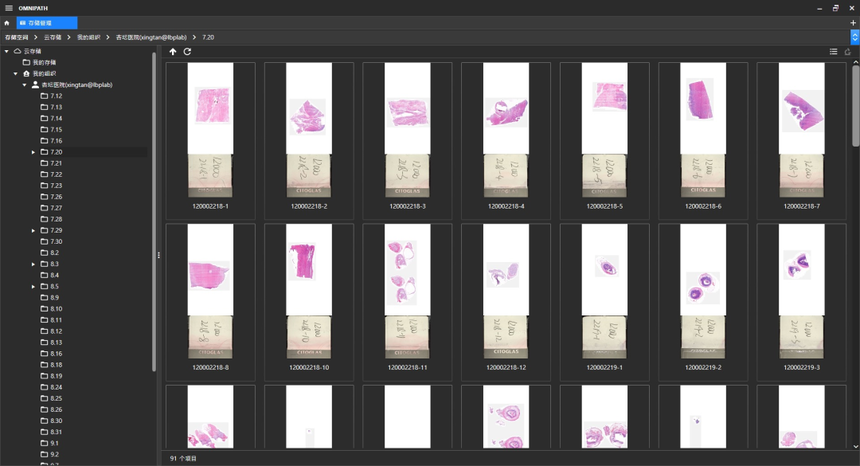
Task: Select slide thumbnail 120002219-2
Action: (703, 302)
